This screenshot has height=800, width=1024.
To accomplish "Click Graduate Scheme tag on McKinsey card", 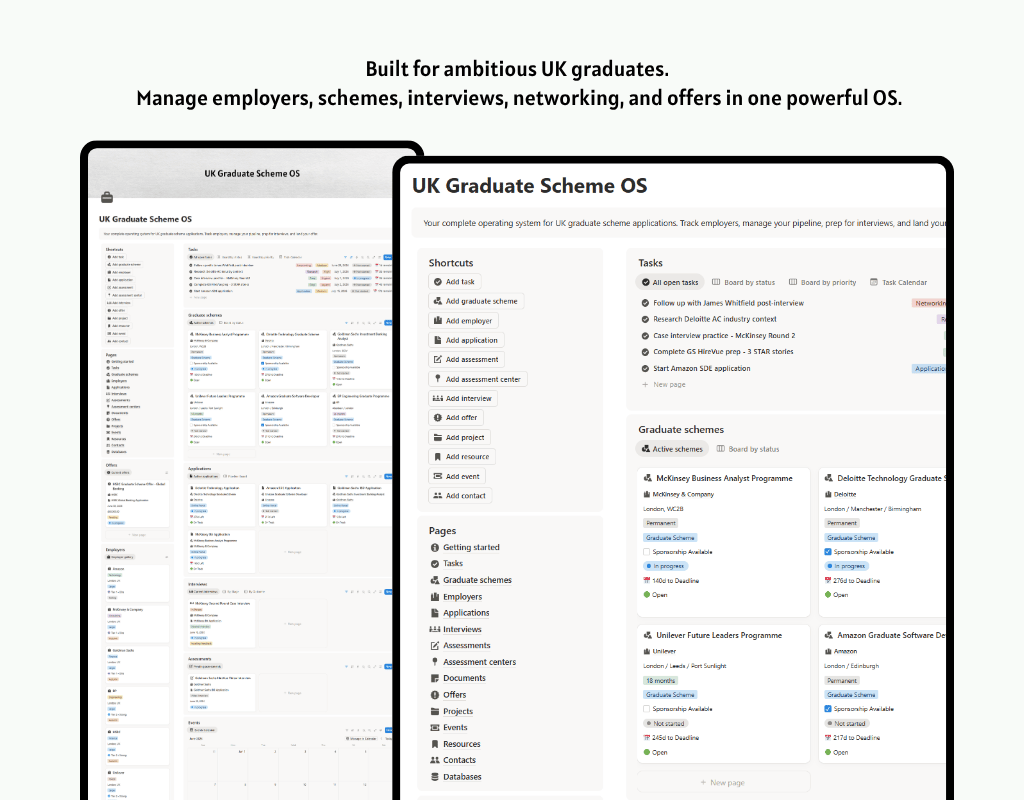I will click(x=670, y=538).
